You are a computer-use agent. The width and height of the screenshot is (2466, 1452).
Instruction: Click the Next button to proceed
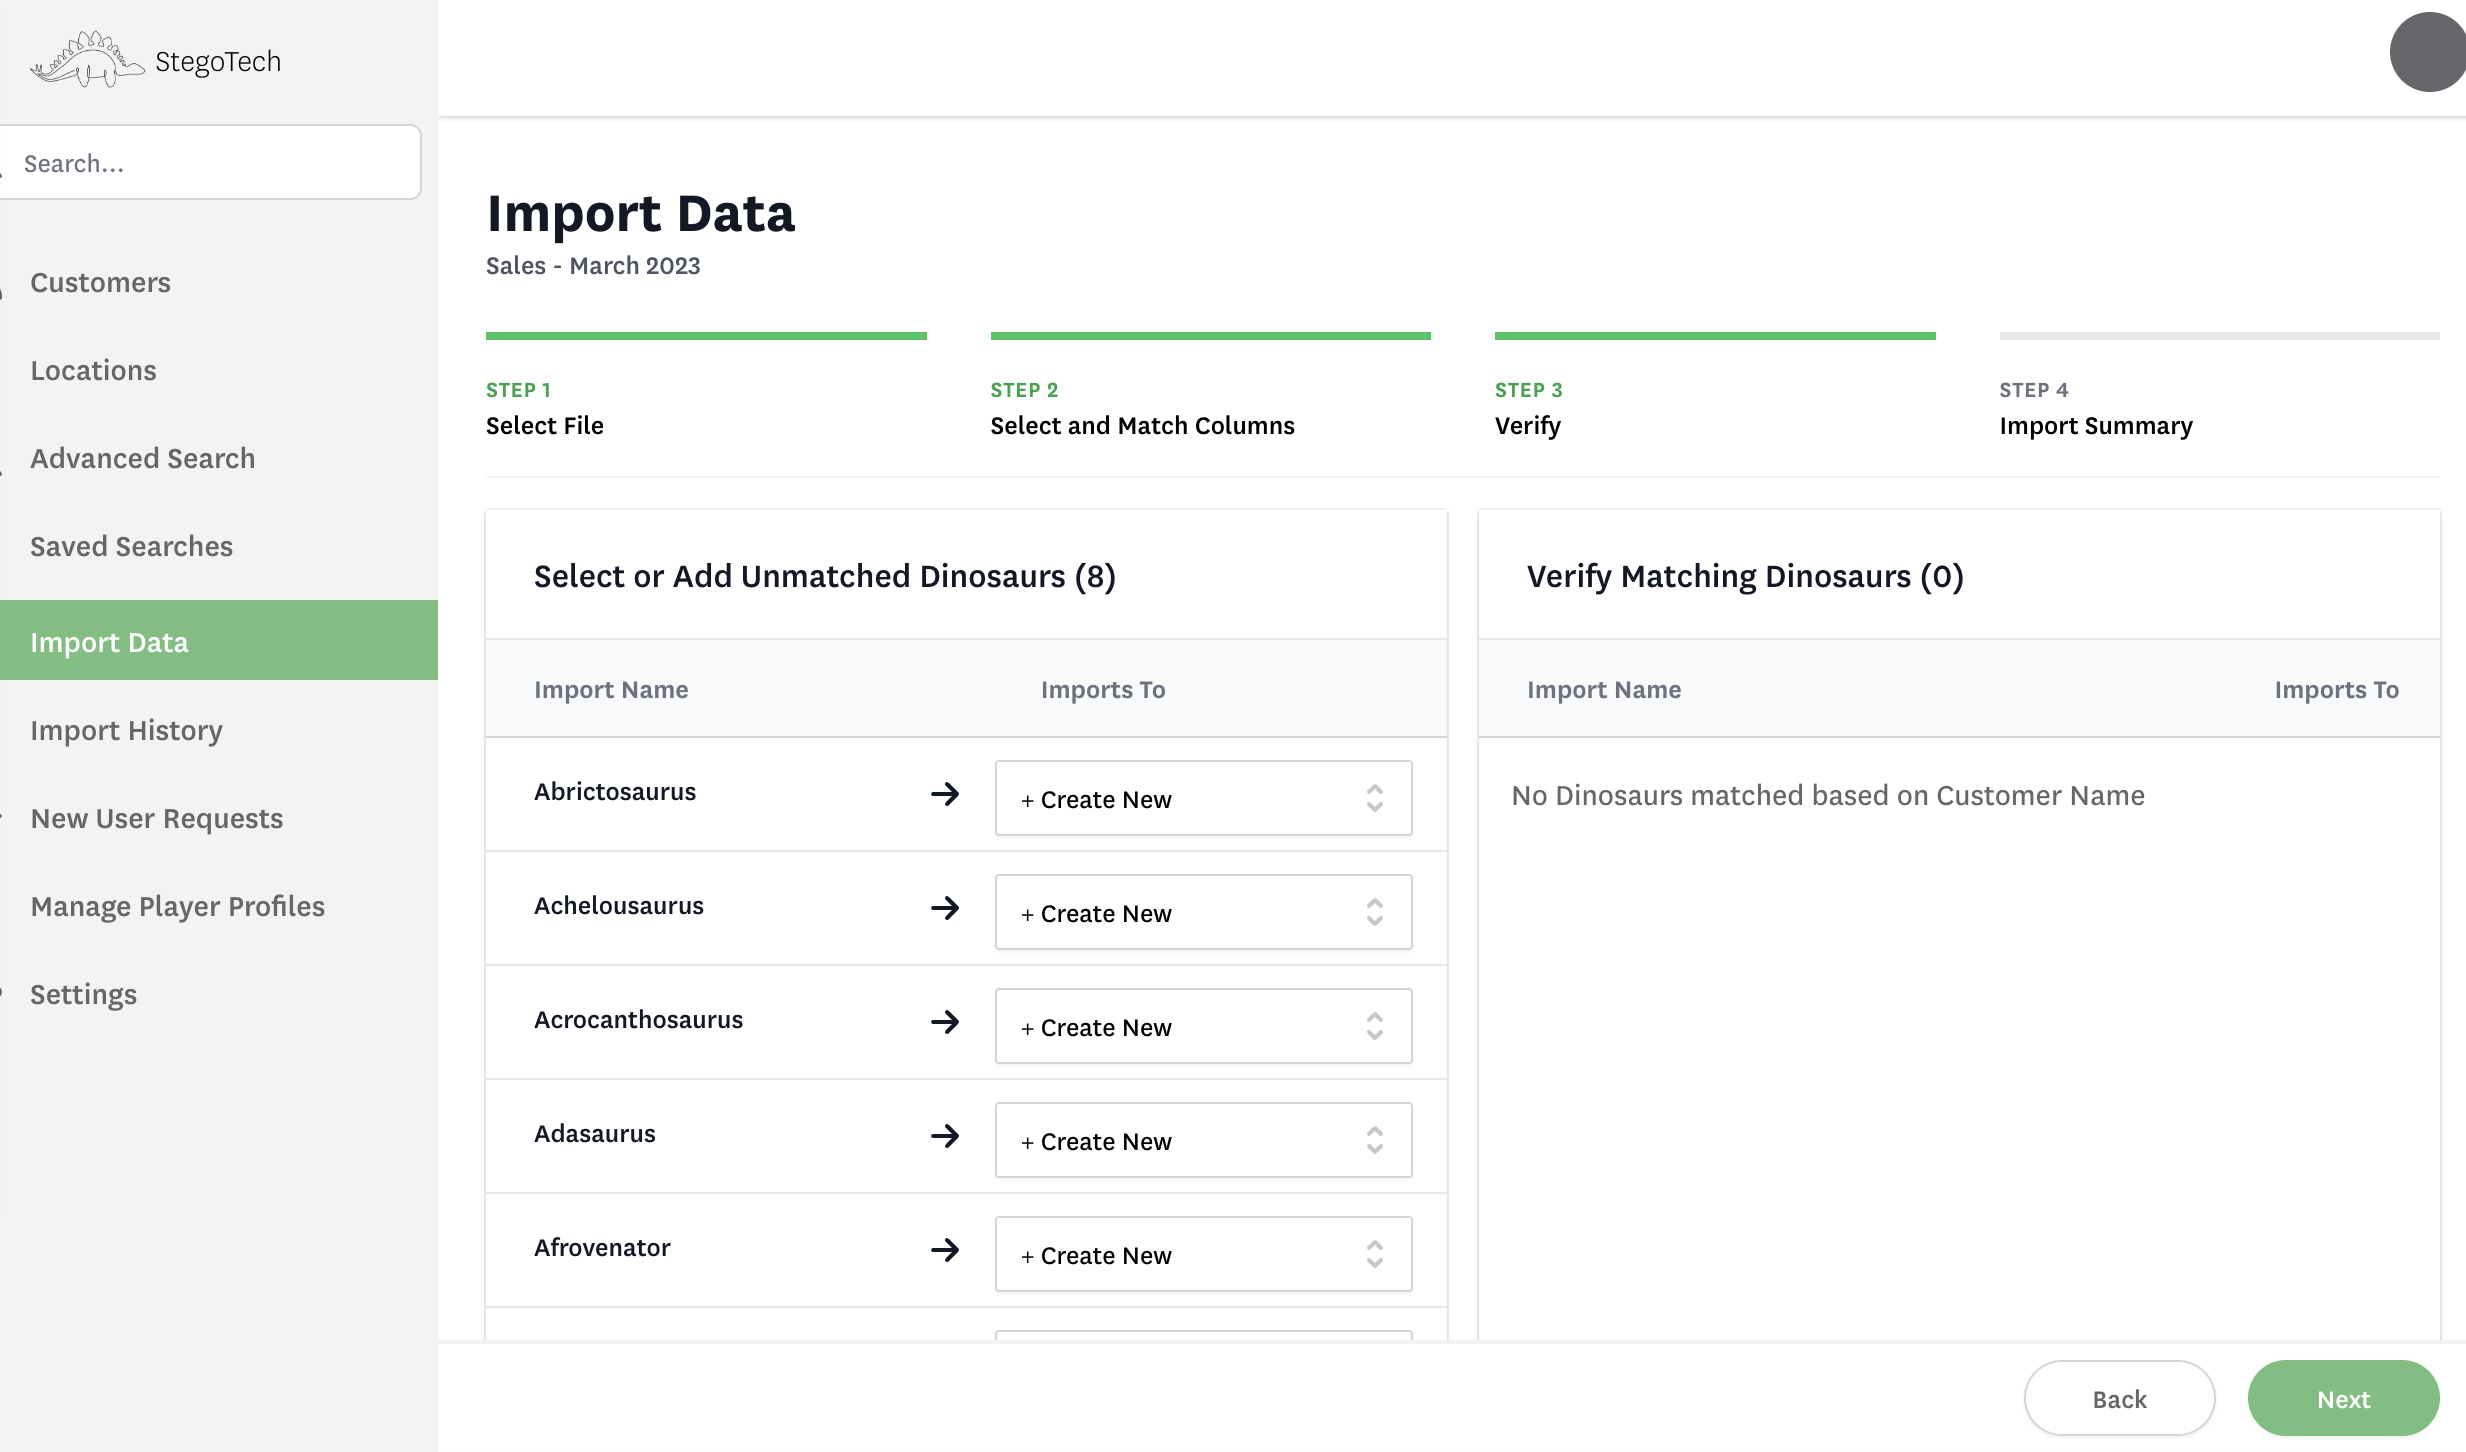pyautogui.click(x=2345, y=1398)
